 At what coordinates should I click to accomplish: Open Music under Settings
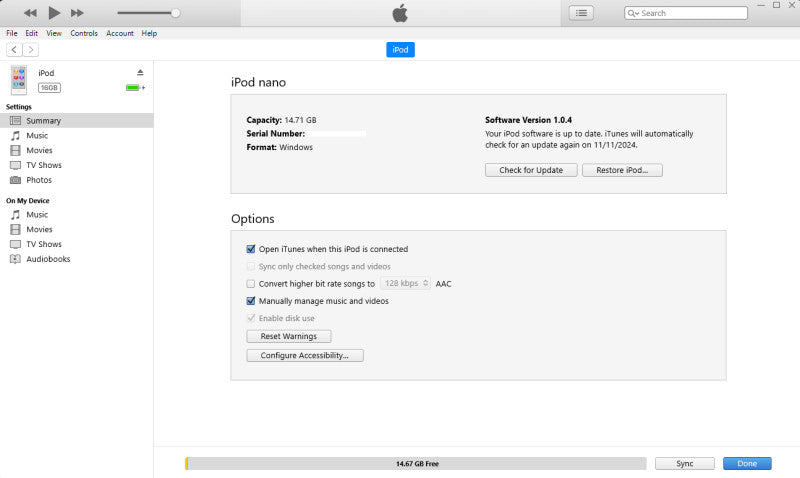pyautogui.click(x=37, y=135)
